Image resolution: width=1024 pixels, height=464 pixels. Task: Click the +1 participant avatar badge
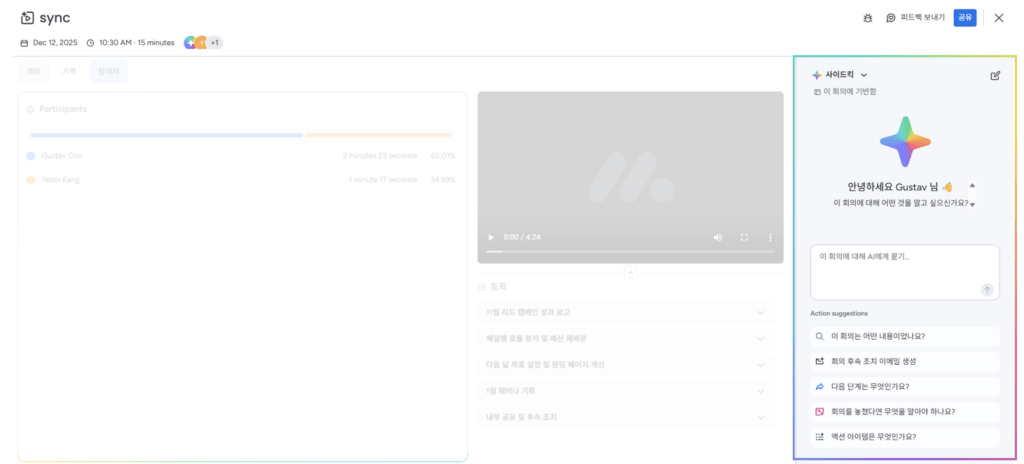[x=214, y=43]
